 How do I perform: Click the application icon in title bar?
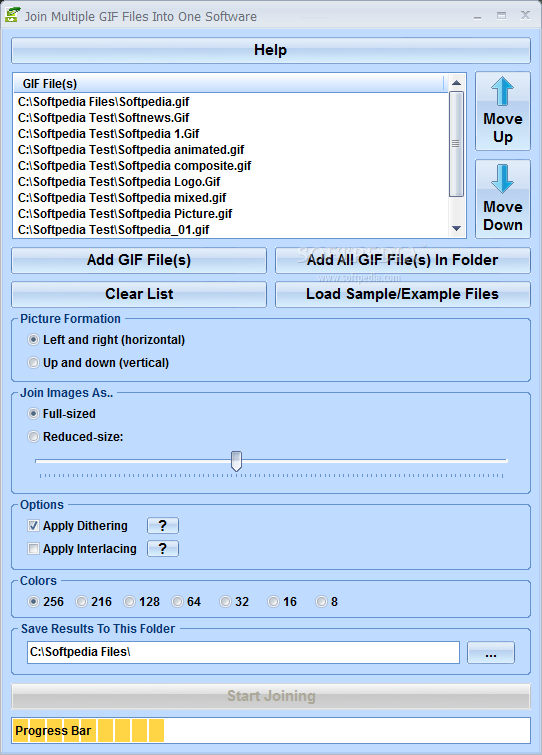tap(13, 15)
